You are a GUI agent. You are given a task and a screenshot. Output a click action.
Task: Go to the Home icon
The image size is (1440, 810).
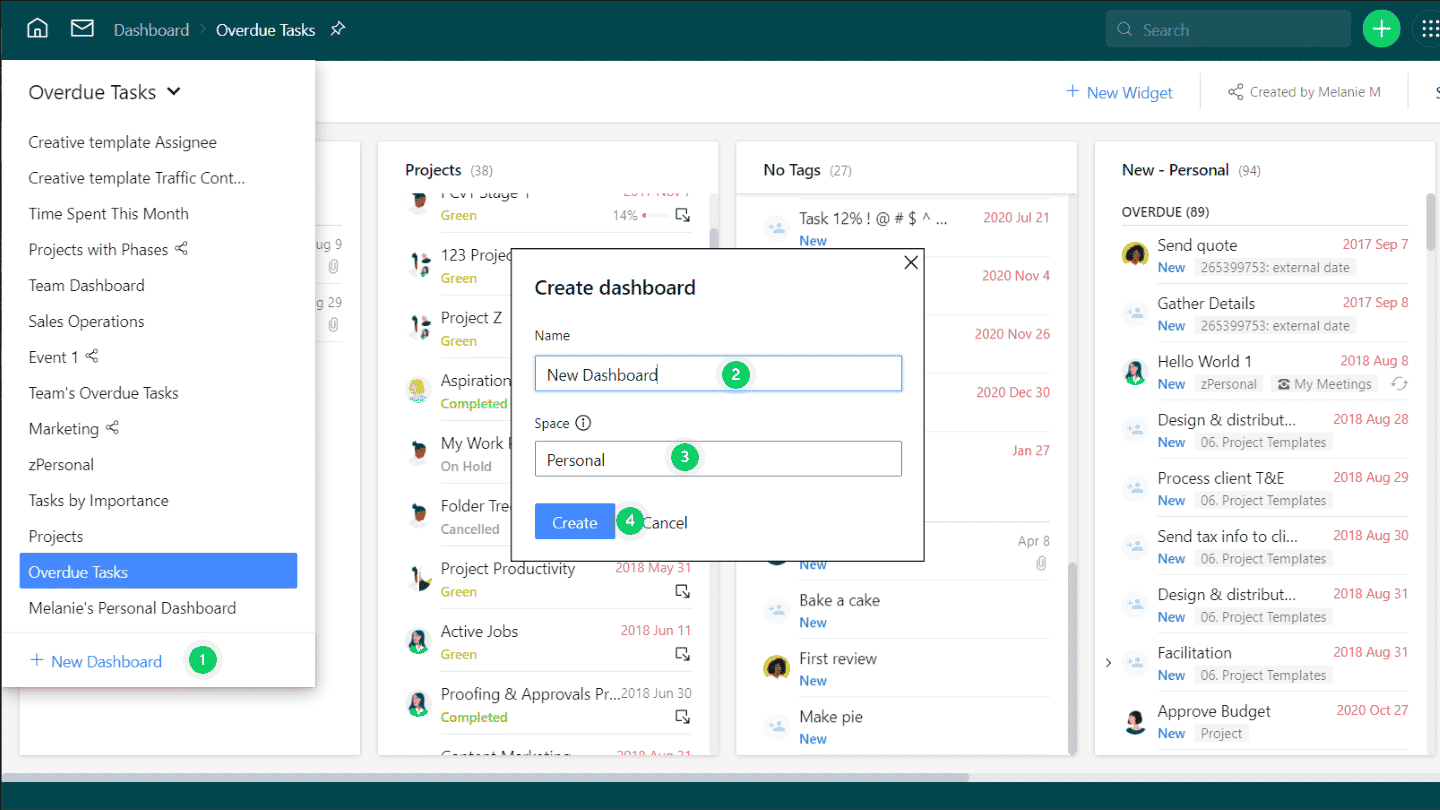click(37, 29)
